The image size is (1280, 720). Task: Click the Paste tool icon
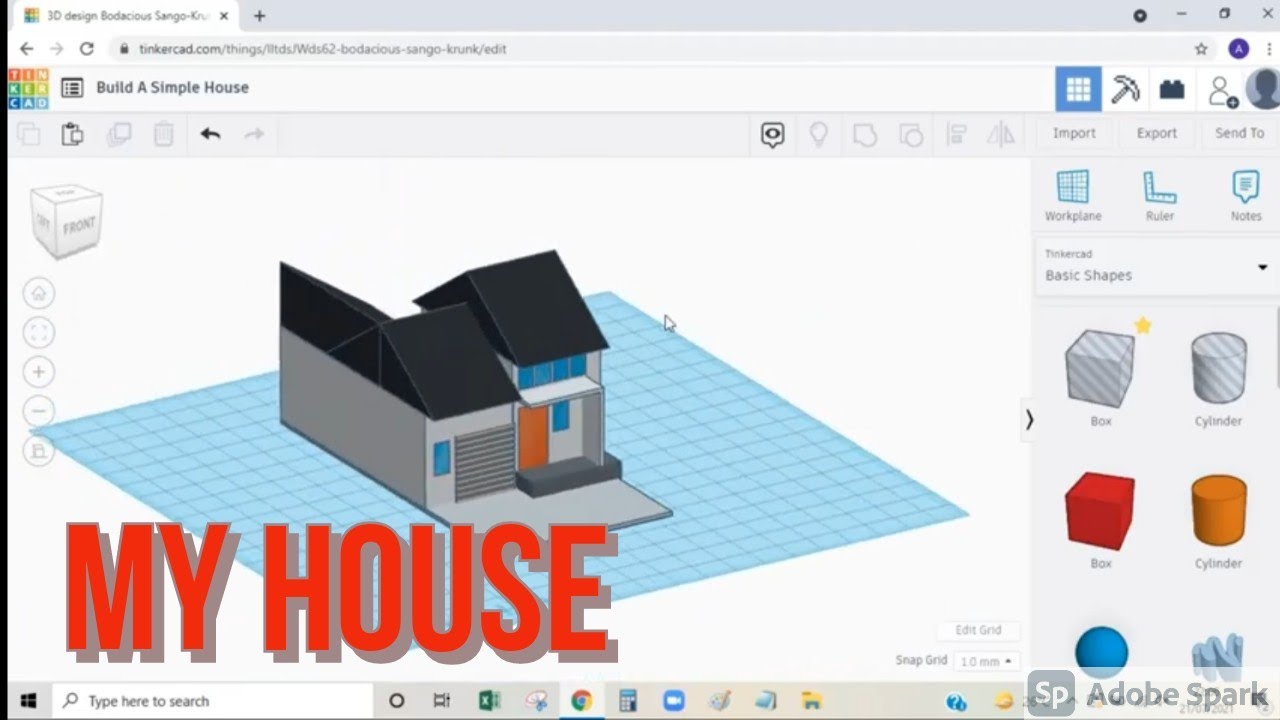(72, 134)
